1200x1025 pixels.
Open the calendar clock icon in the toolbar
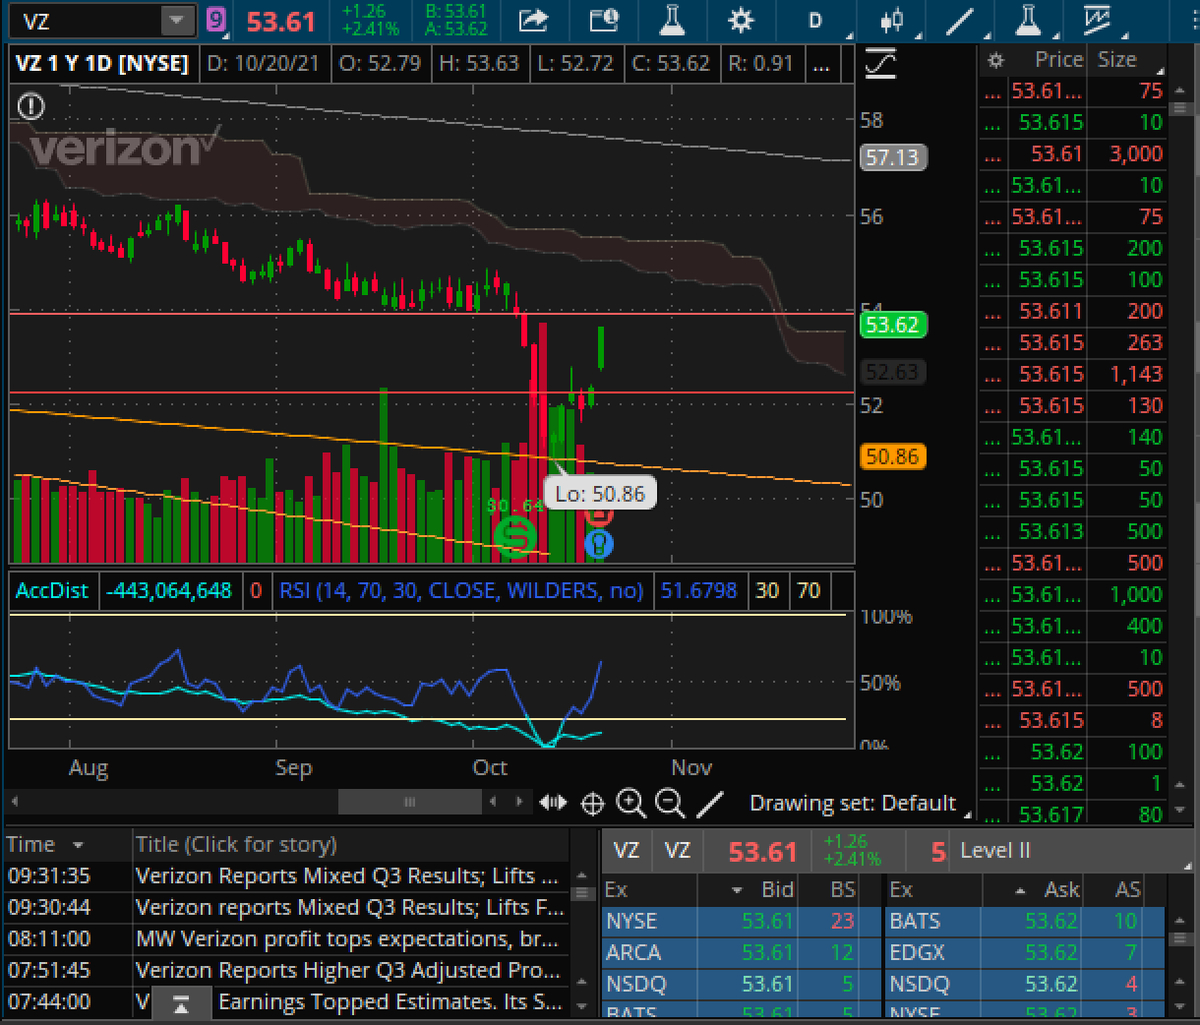[603, 20]
